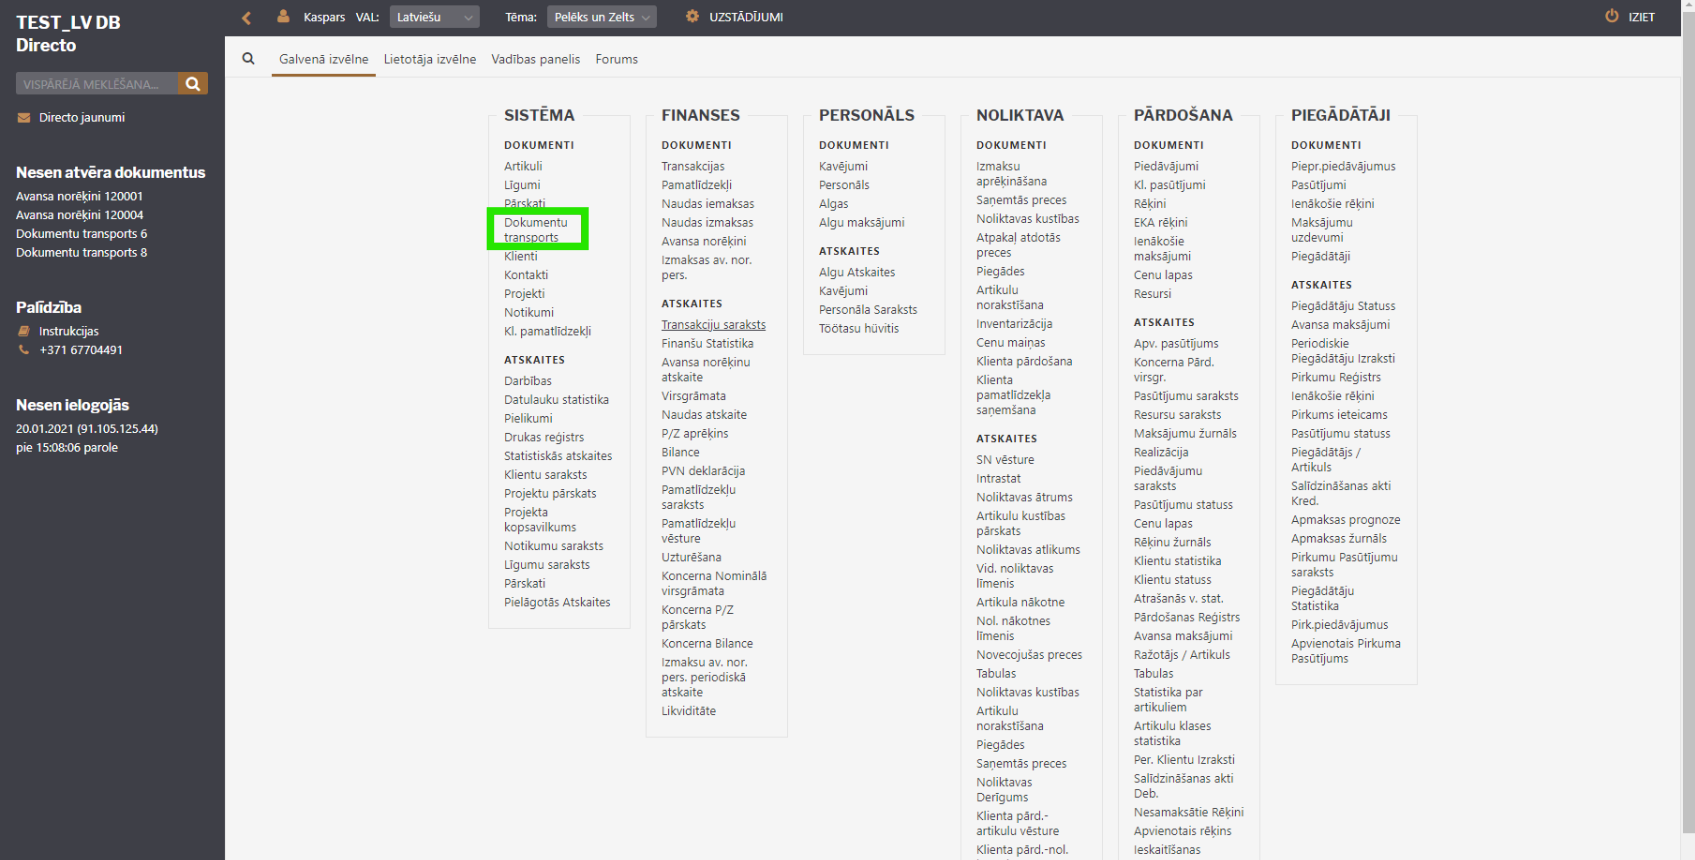This screenshot has height=860, width=1695.
Task: Open the settings gear icon for Uzstādījumi
Action: coord(692,17)
